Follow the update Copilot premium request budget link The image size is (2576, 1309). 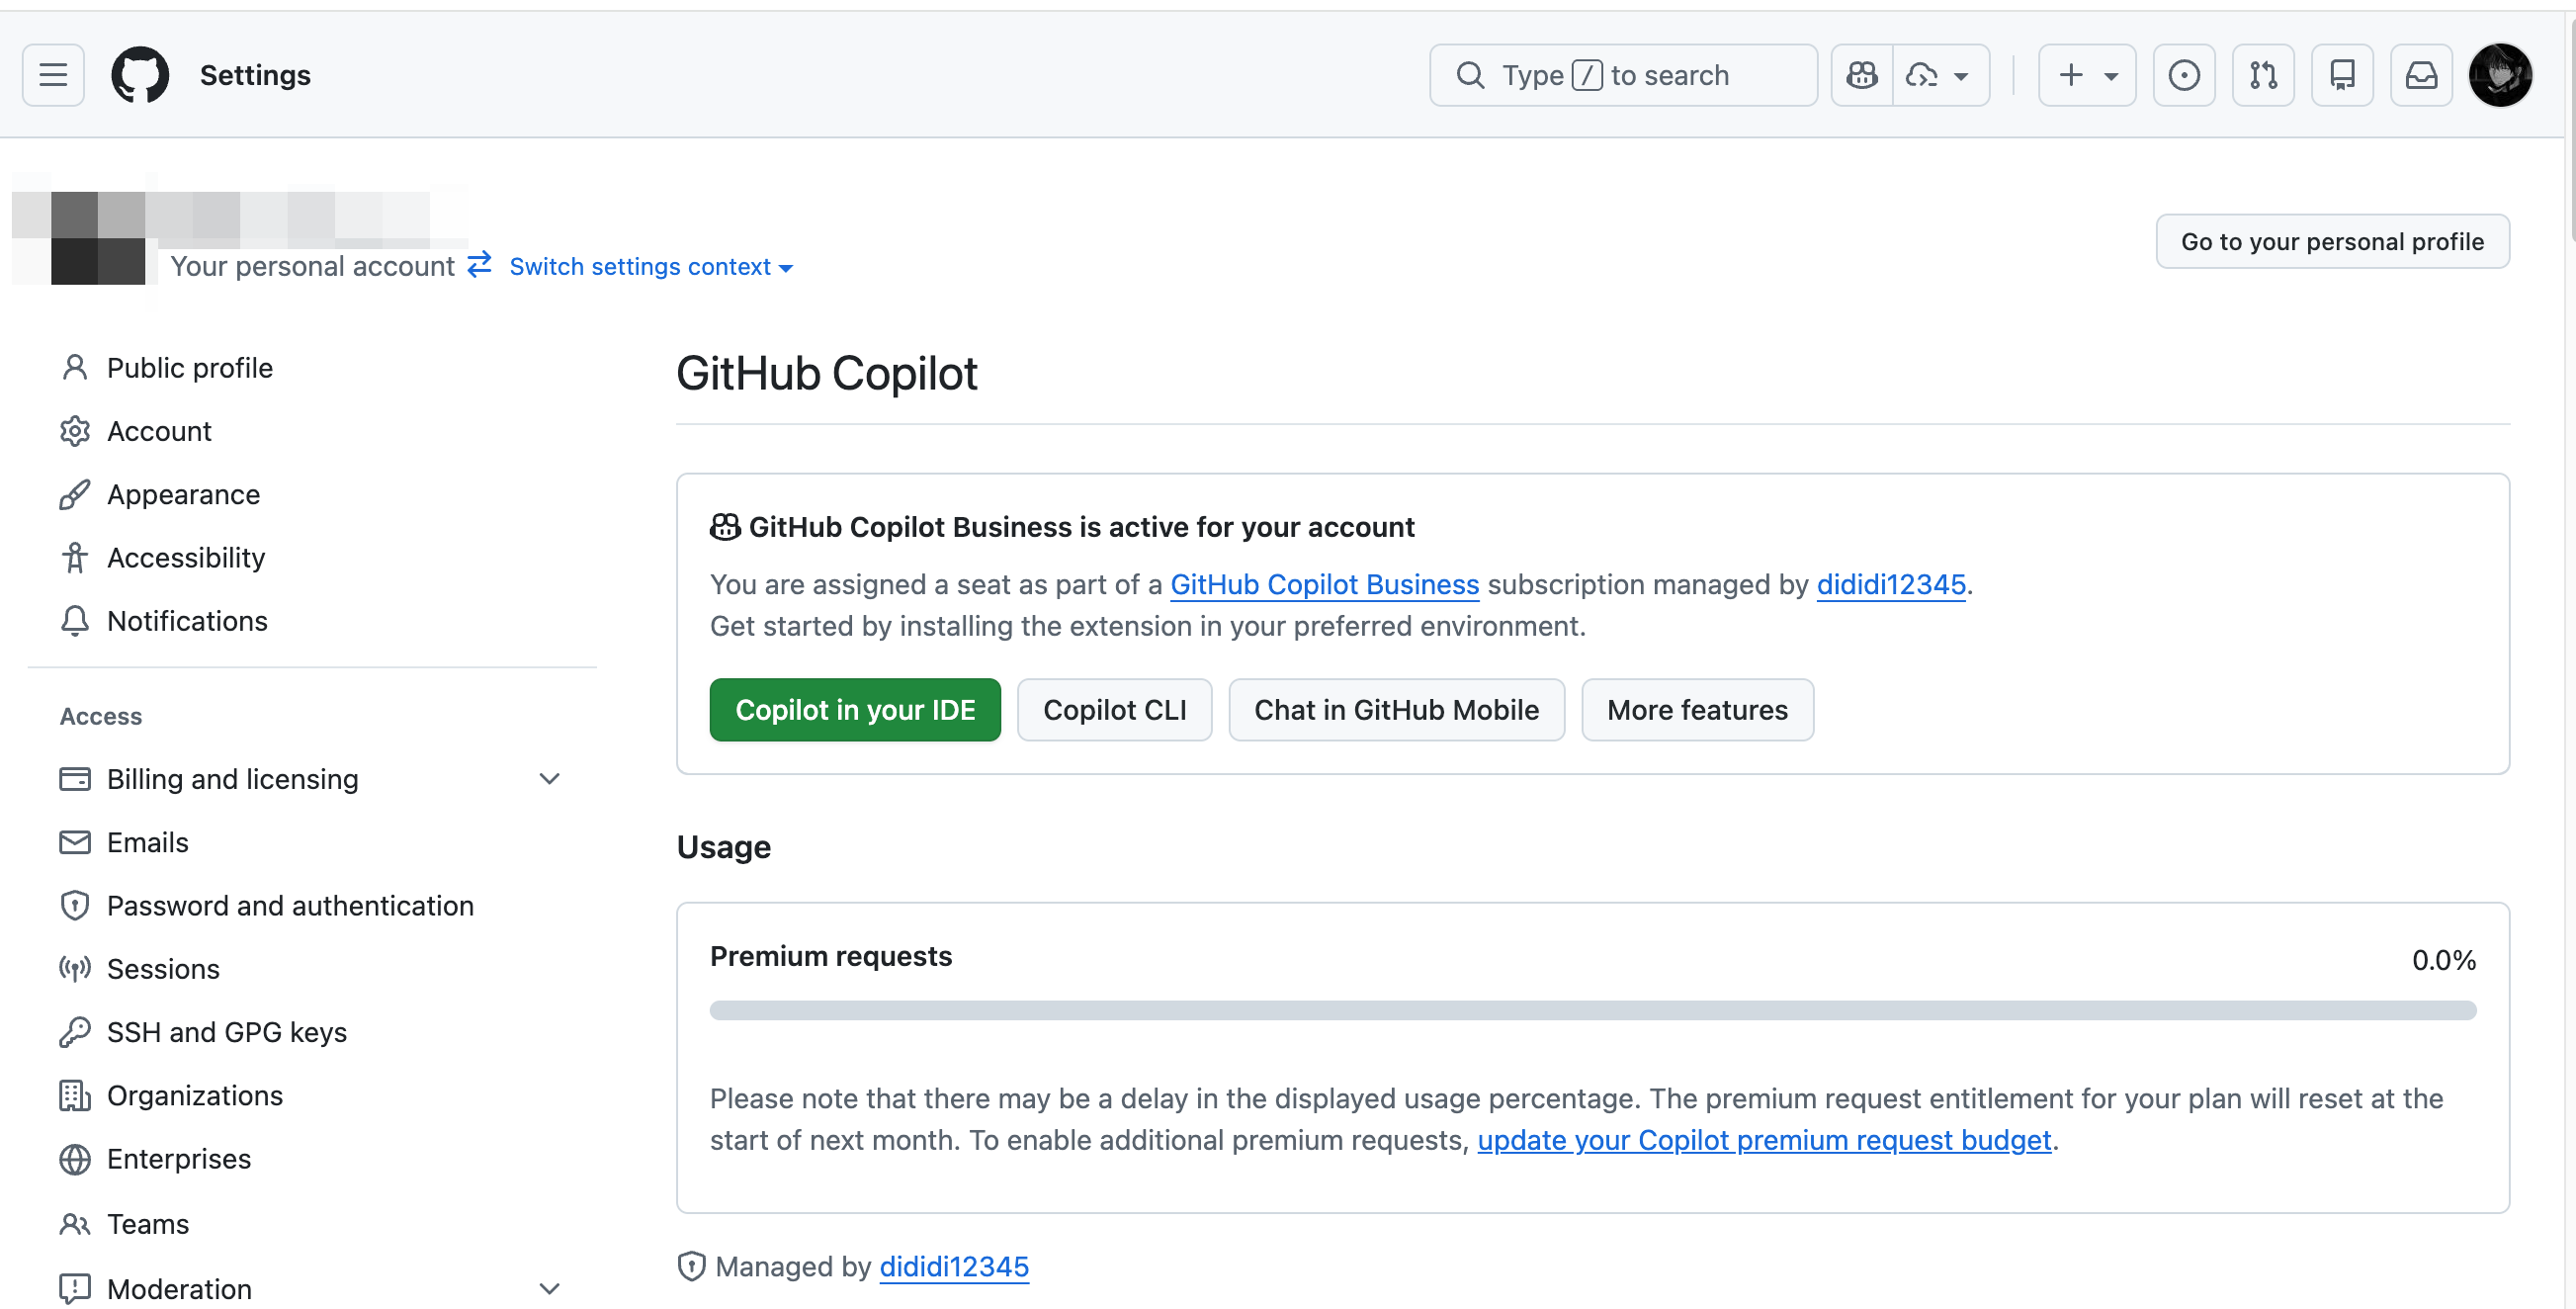tap(1764, 1140)
